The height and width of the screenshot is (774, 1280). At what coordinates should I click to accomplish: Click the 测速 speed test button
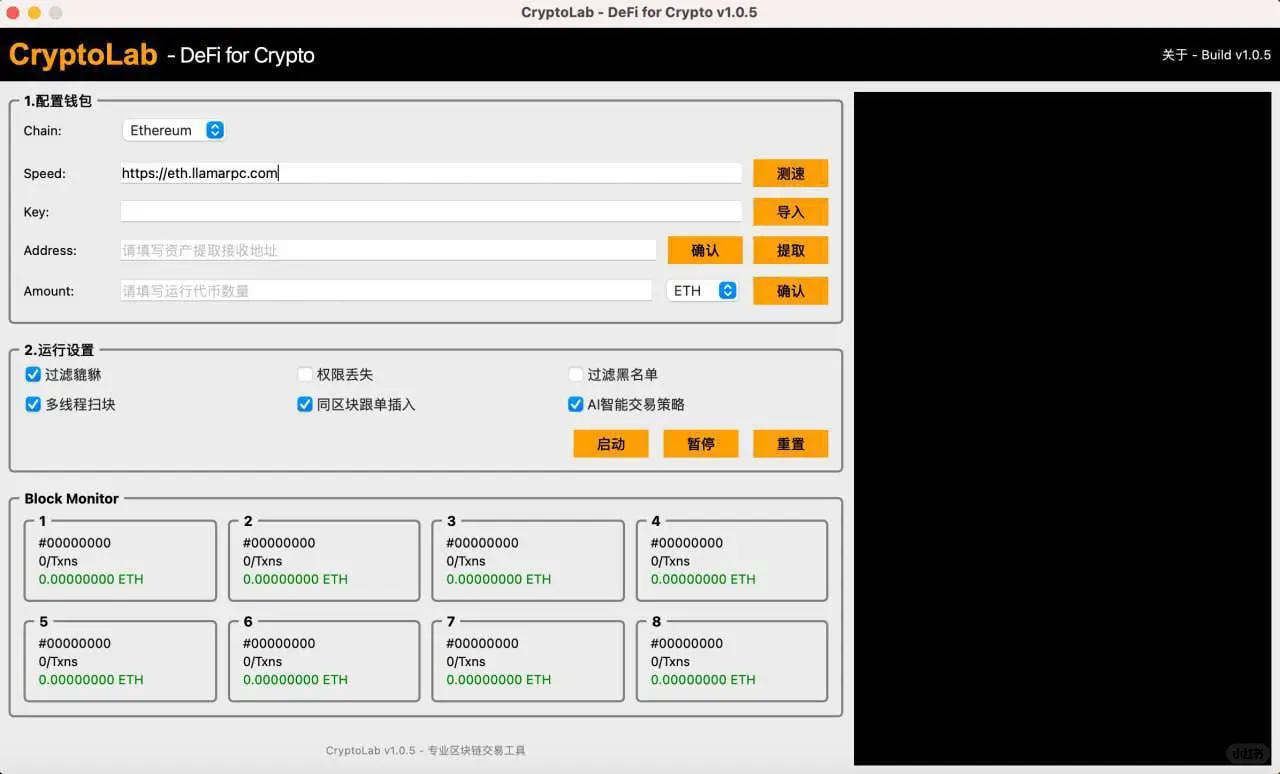click(x=790, y=172)
